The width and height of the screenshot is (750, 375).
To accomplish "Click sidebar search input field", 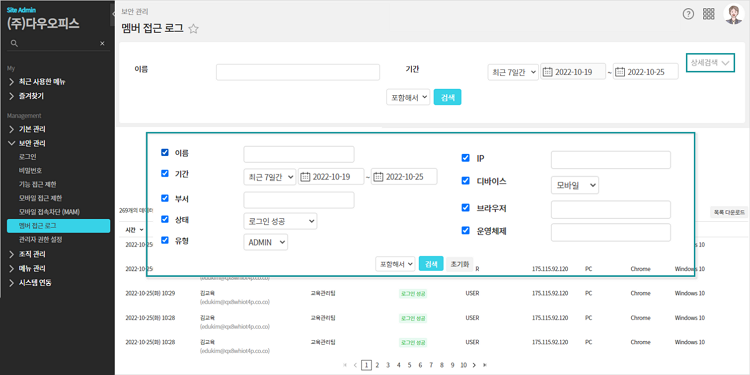I will [59, 44].
